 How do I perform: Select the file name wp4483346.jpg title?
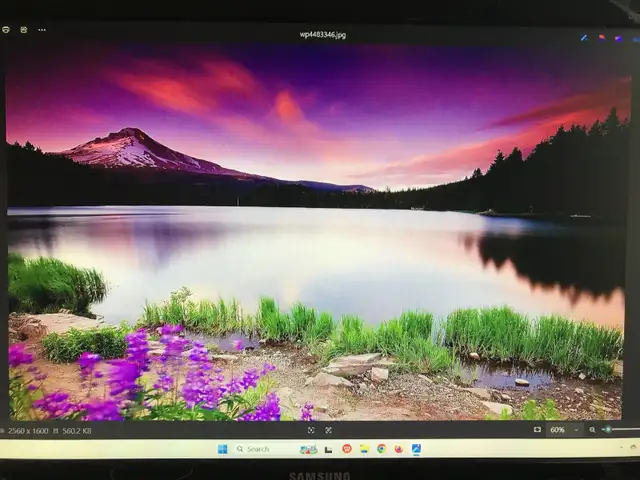(322, 35)
